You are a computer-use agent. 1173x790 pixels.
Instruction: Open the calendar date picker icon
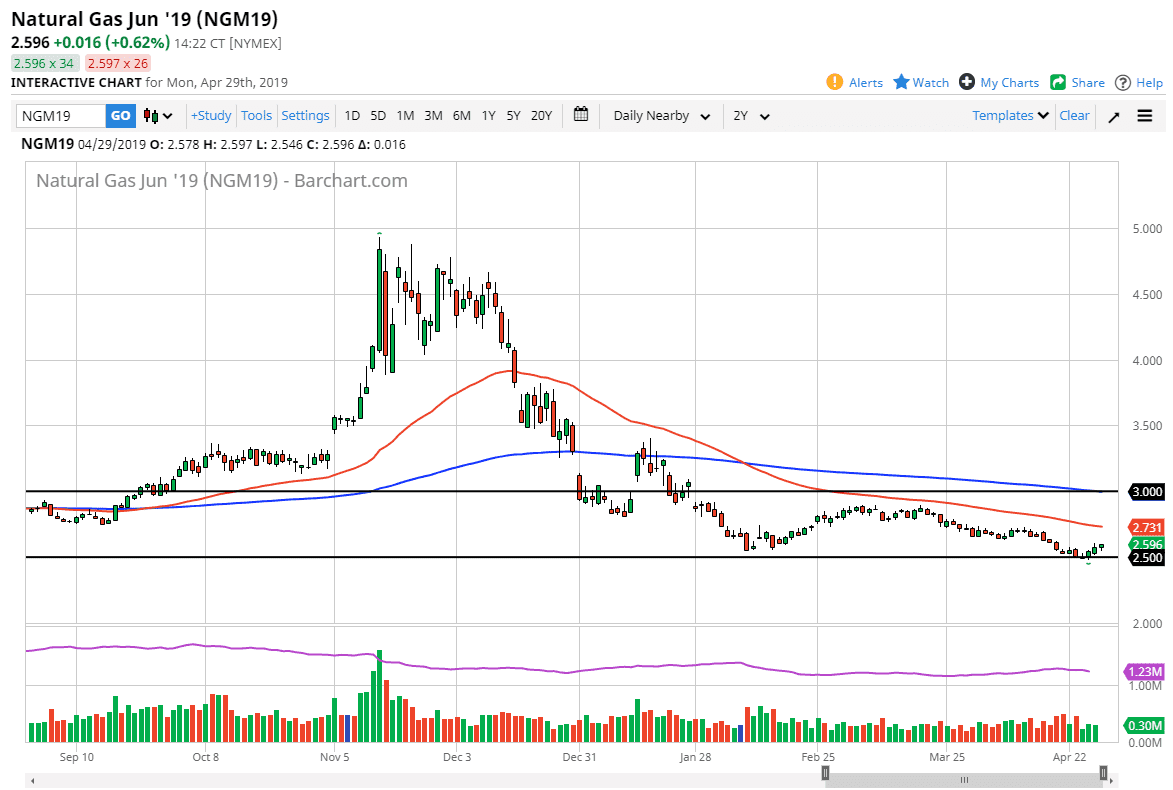click(581, 115)
